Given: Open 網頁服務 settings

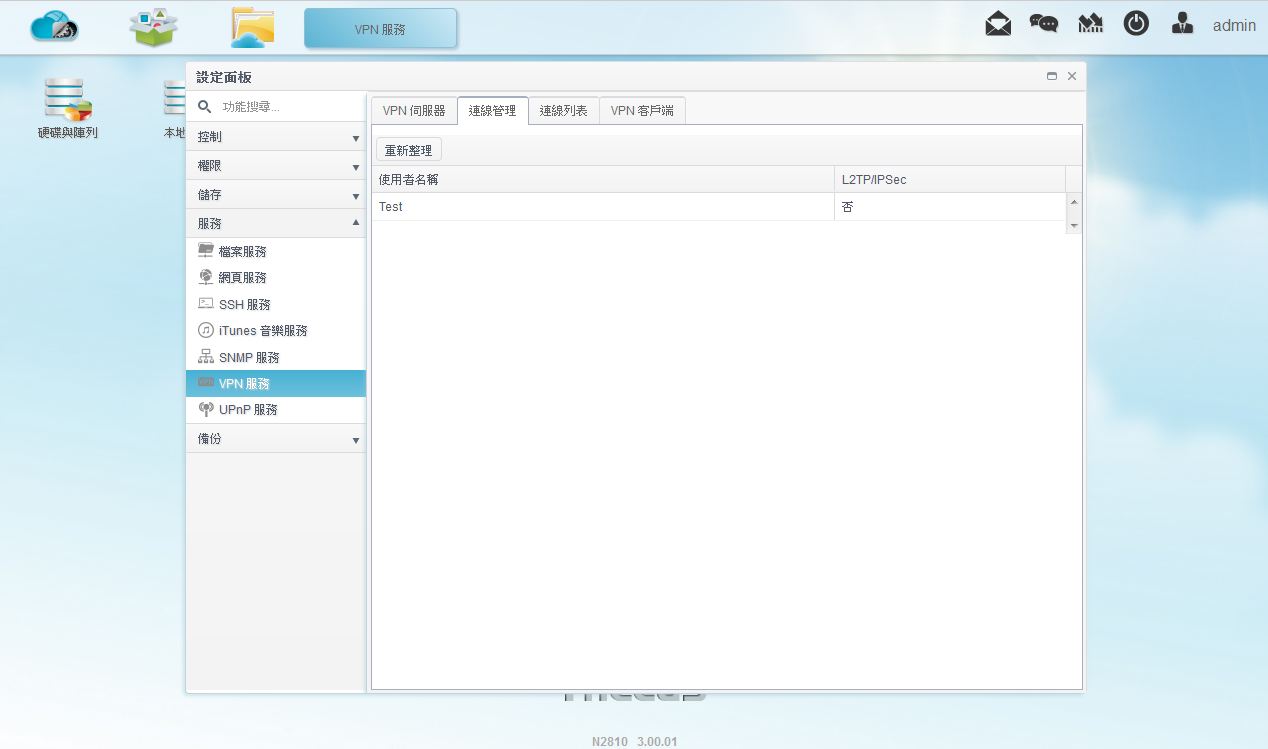Looking at the screenshot, I should (x=276, y=277).
